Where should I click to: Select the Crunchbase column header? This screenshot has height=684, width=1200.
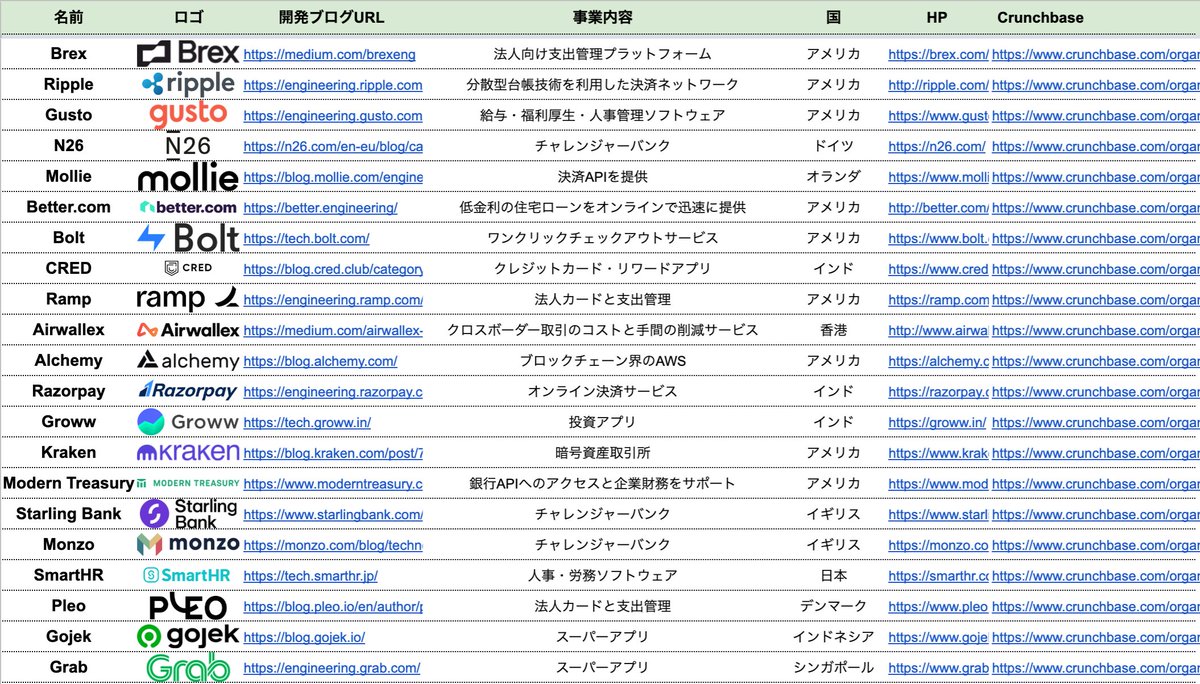click(x=1040, y=17)
